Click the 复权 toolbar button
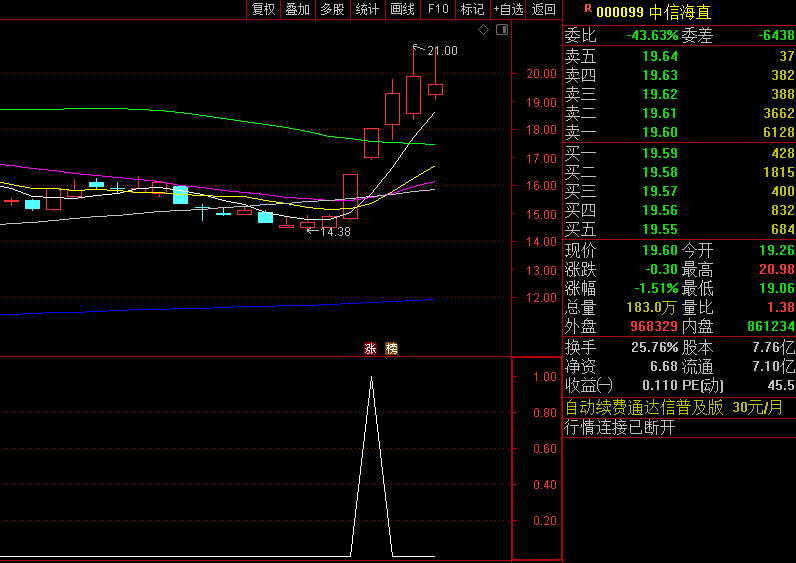This screenshot has height=563, width=796. pos(263,9)
